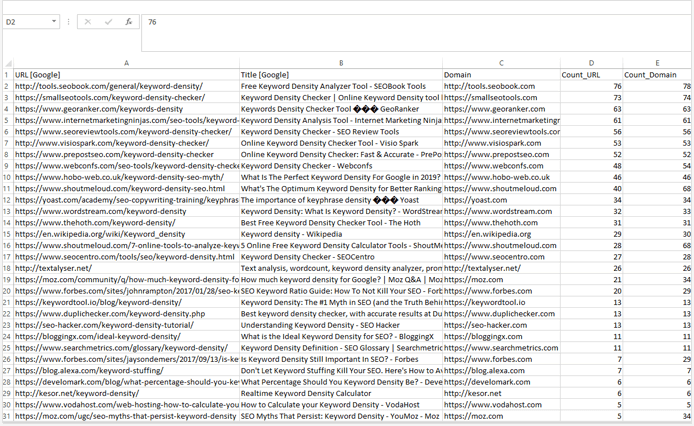The image size is (694, 426).
Task: Select the 'Keyword Density Checker - SEO Review Tools' title
Action: click(x=341, y=132)
